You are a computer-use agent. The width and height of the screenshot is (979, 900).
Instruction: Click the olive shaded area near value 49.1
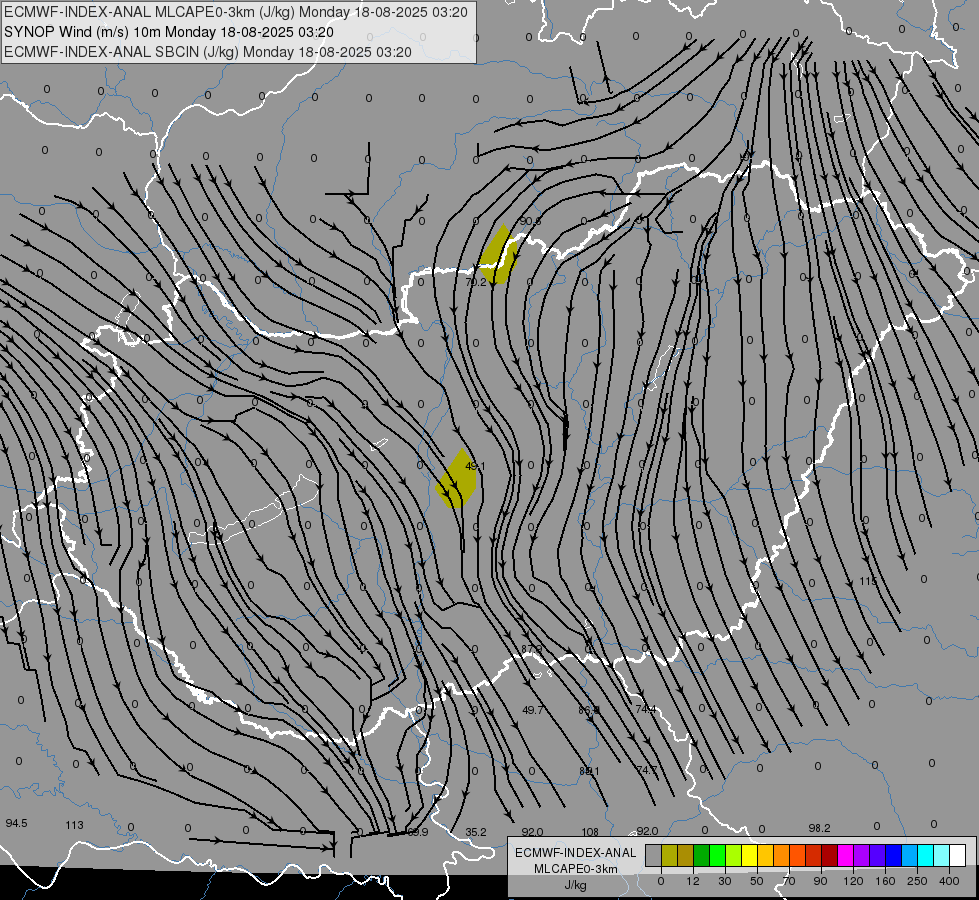[x=457, y=478]
